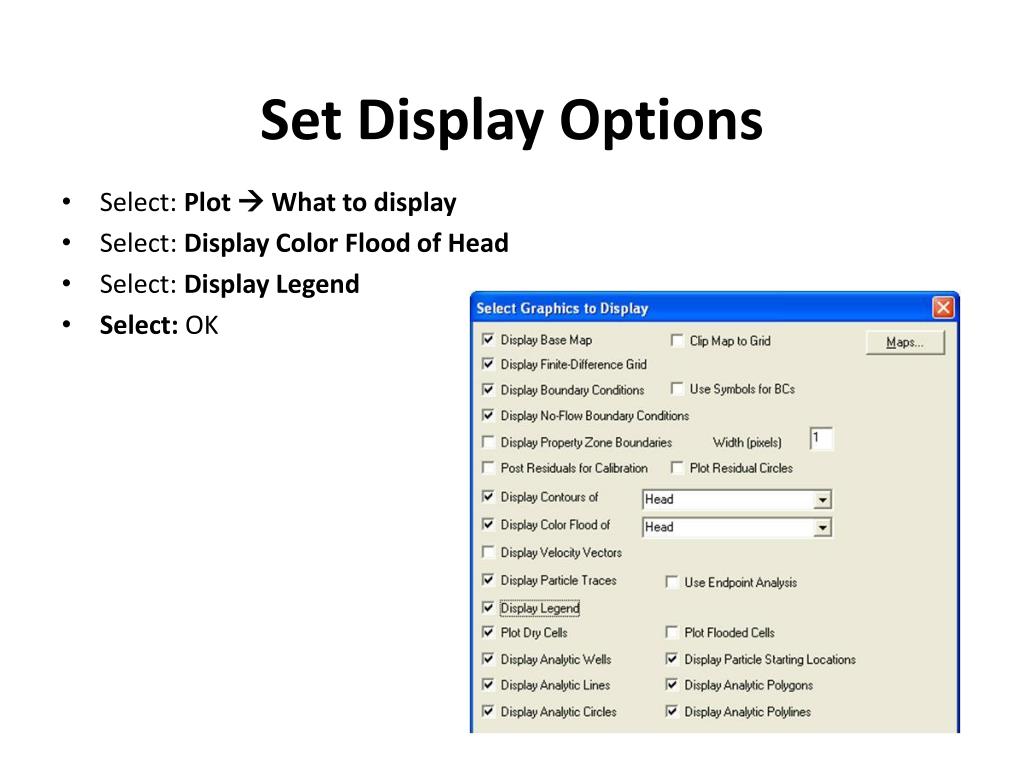The width and height of the screenshot is (1024, 768).
Task: Enable Post Residuals for Calibration
Action: [x=488, y=468]
